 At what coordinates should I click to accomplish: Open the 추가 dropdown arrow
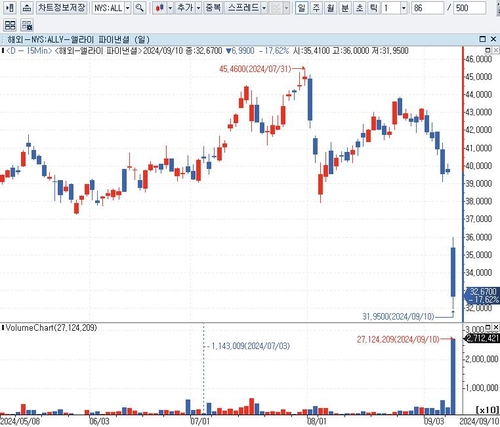(198, 8)
